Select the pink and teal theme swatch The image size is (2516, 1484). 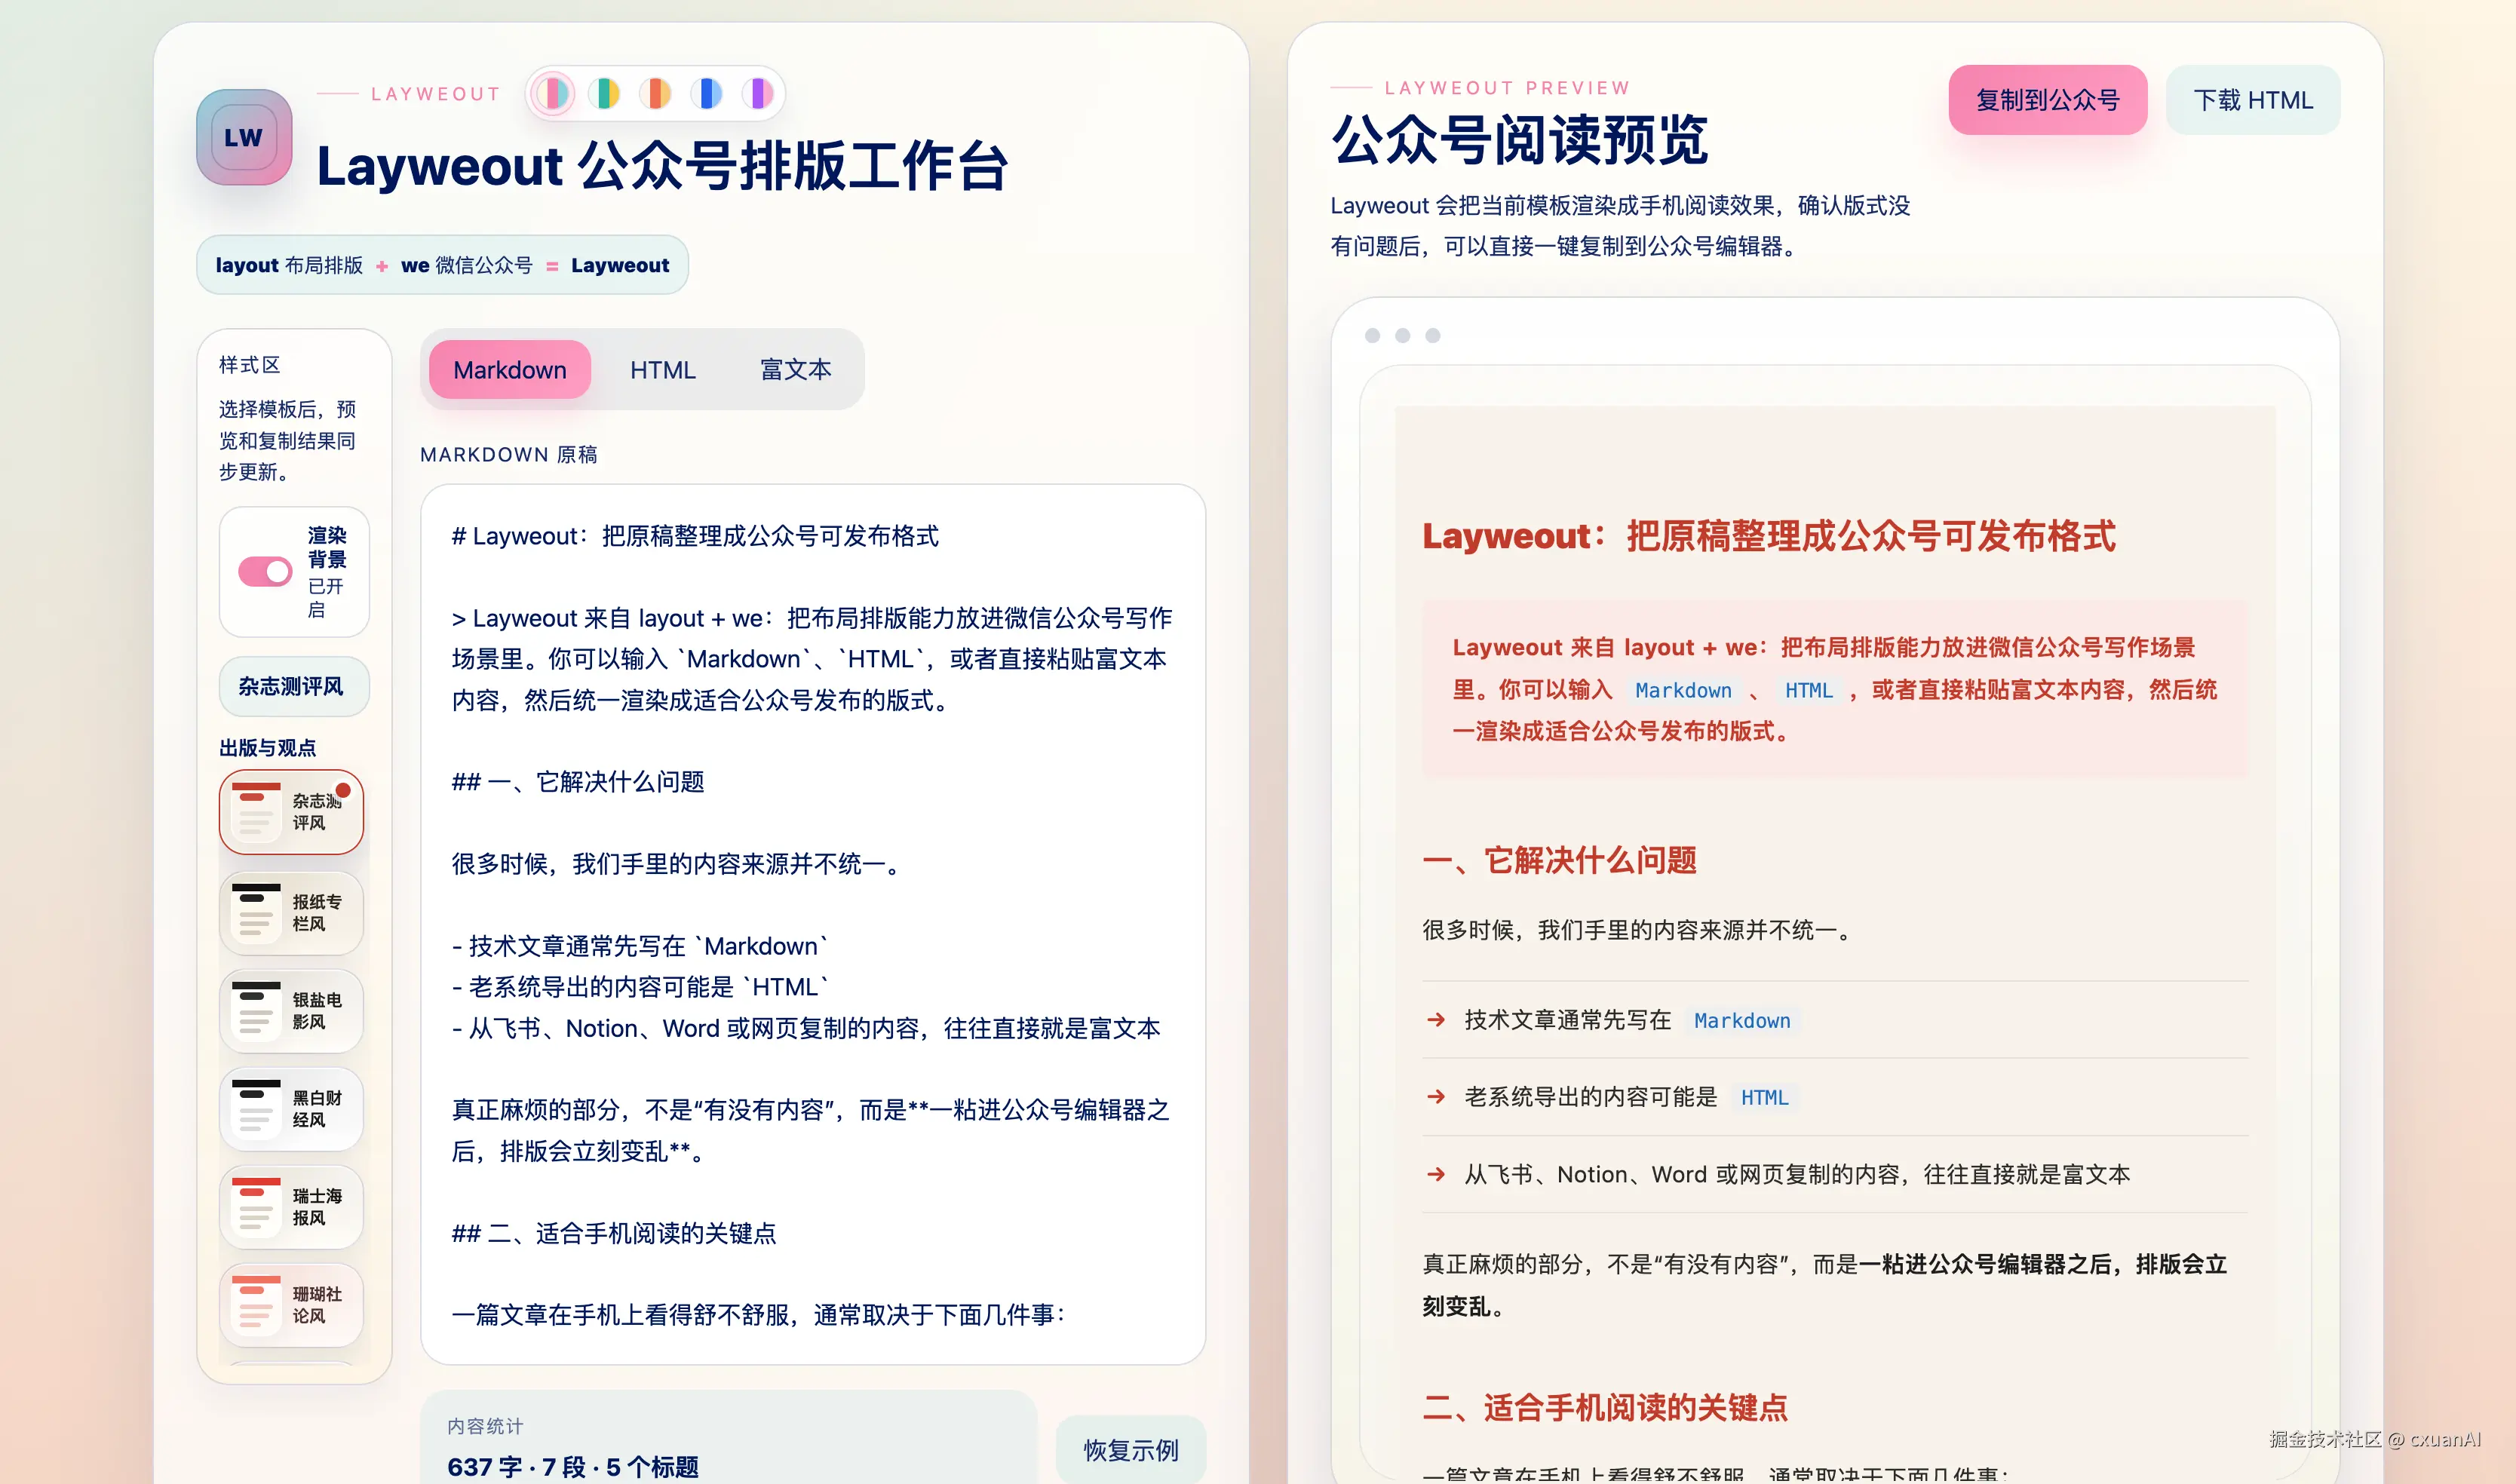[x=553, y=94]
